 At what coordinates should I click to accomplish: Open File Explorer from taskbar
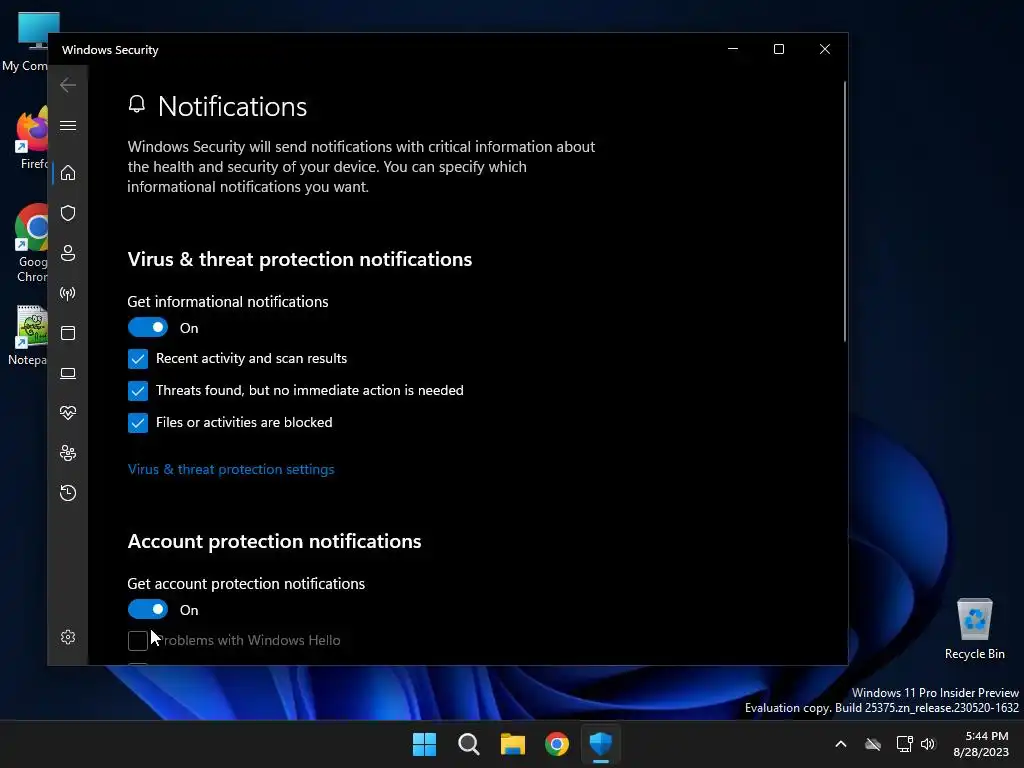(513, 744)
